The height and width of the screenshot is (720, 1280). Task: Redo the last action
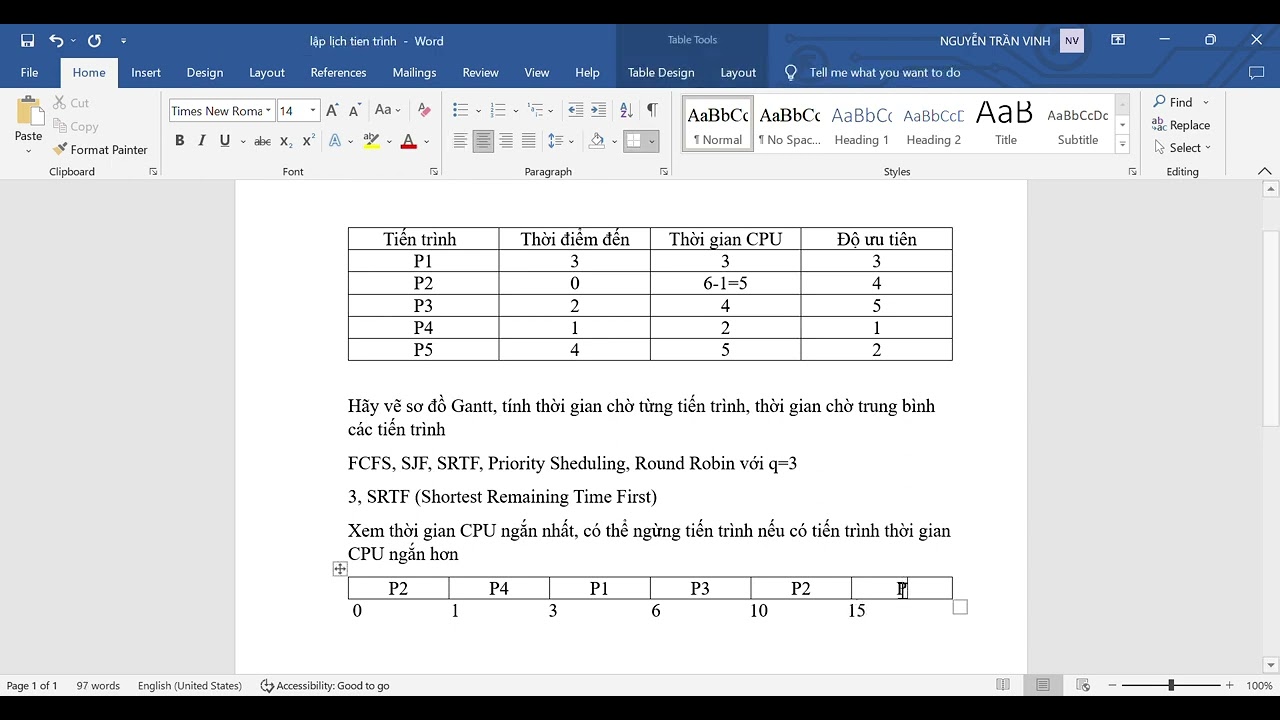(94, 41)
